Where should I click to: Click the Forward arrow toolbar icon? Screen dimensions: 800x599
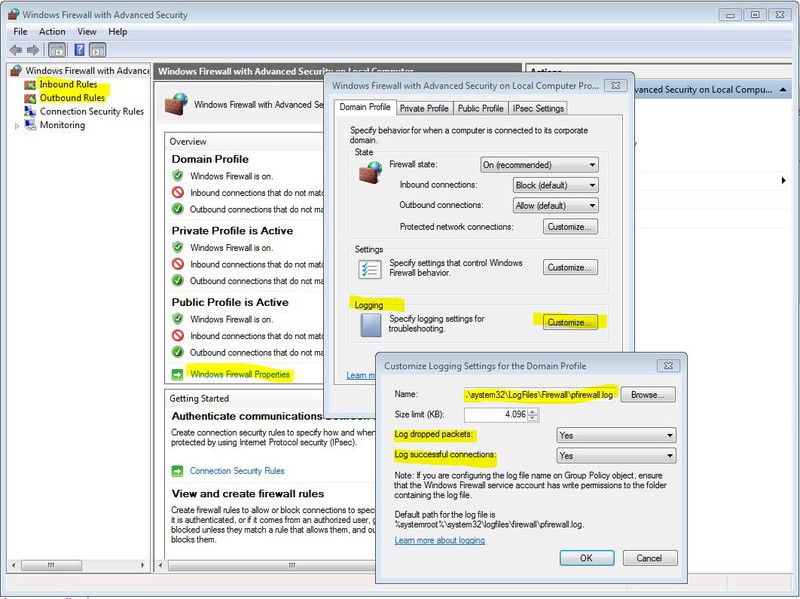tap(34, 50)
